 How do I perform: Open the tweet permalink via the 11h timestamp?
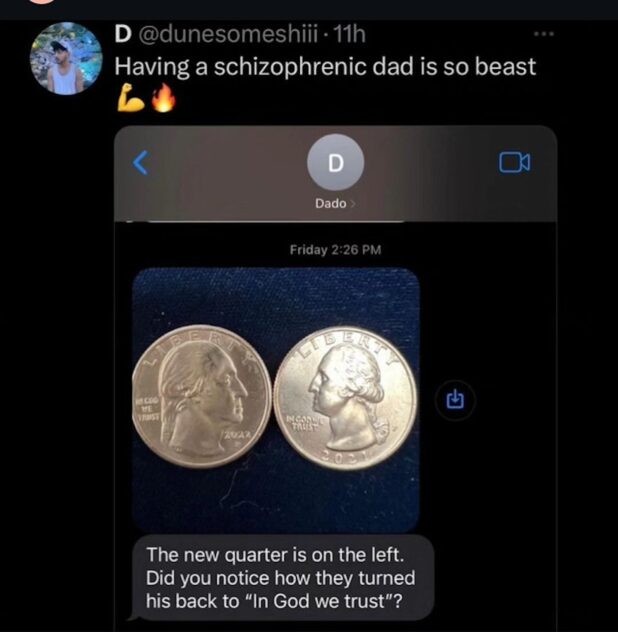pyautogui.click(x=350, y=34)
